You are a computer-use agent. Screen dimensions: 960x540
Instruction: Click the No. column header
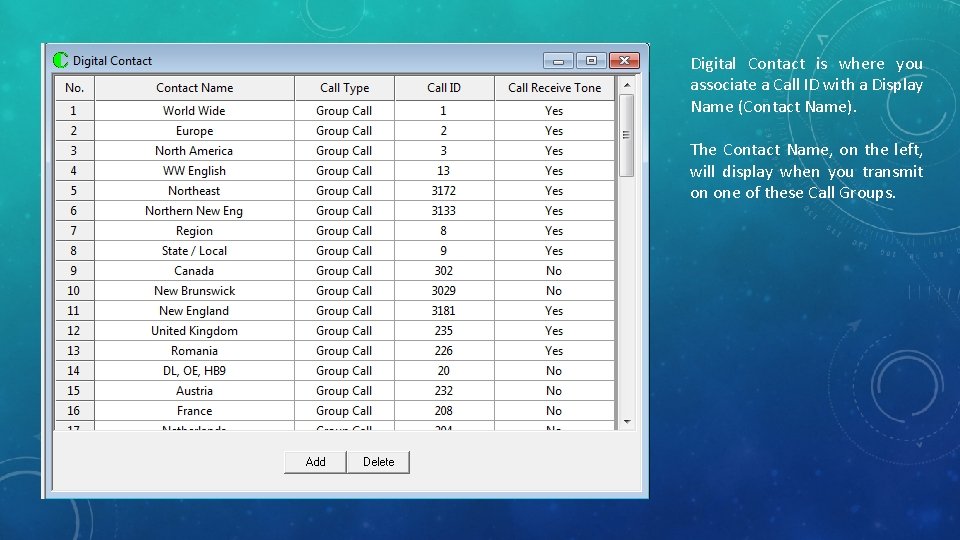[74, 88]
